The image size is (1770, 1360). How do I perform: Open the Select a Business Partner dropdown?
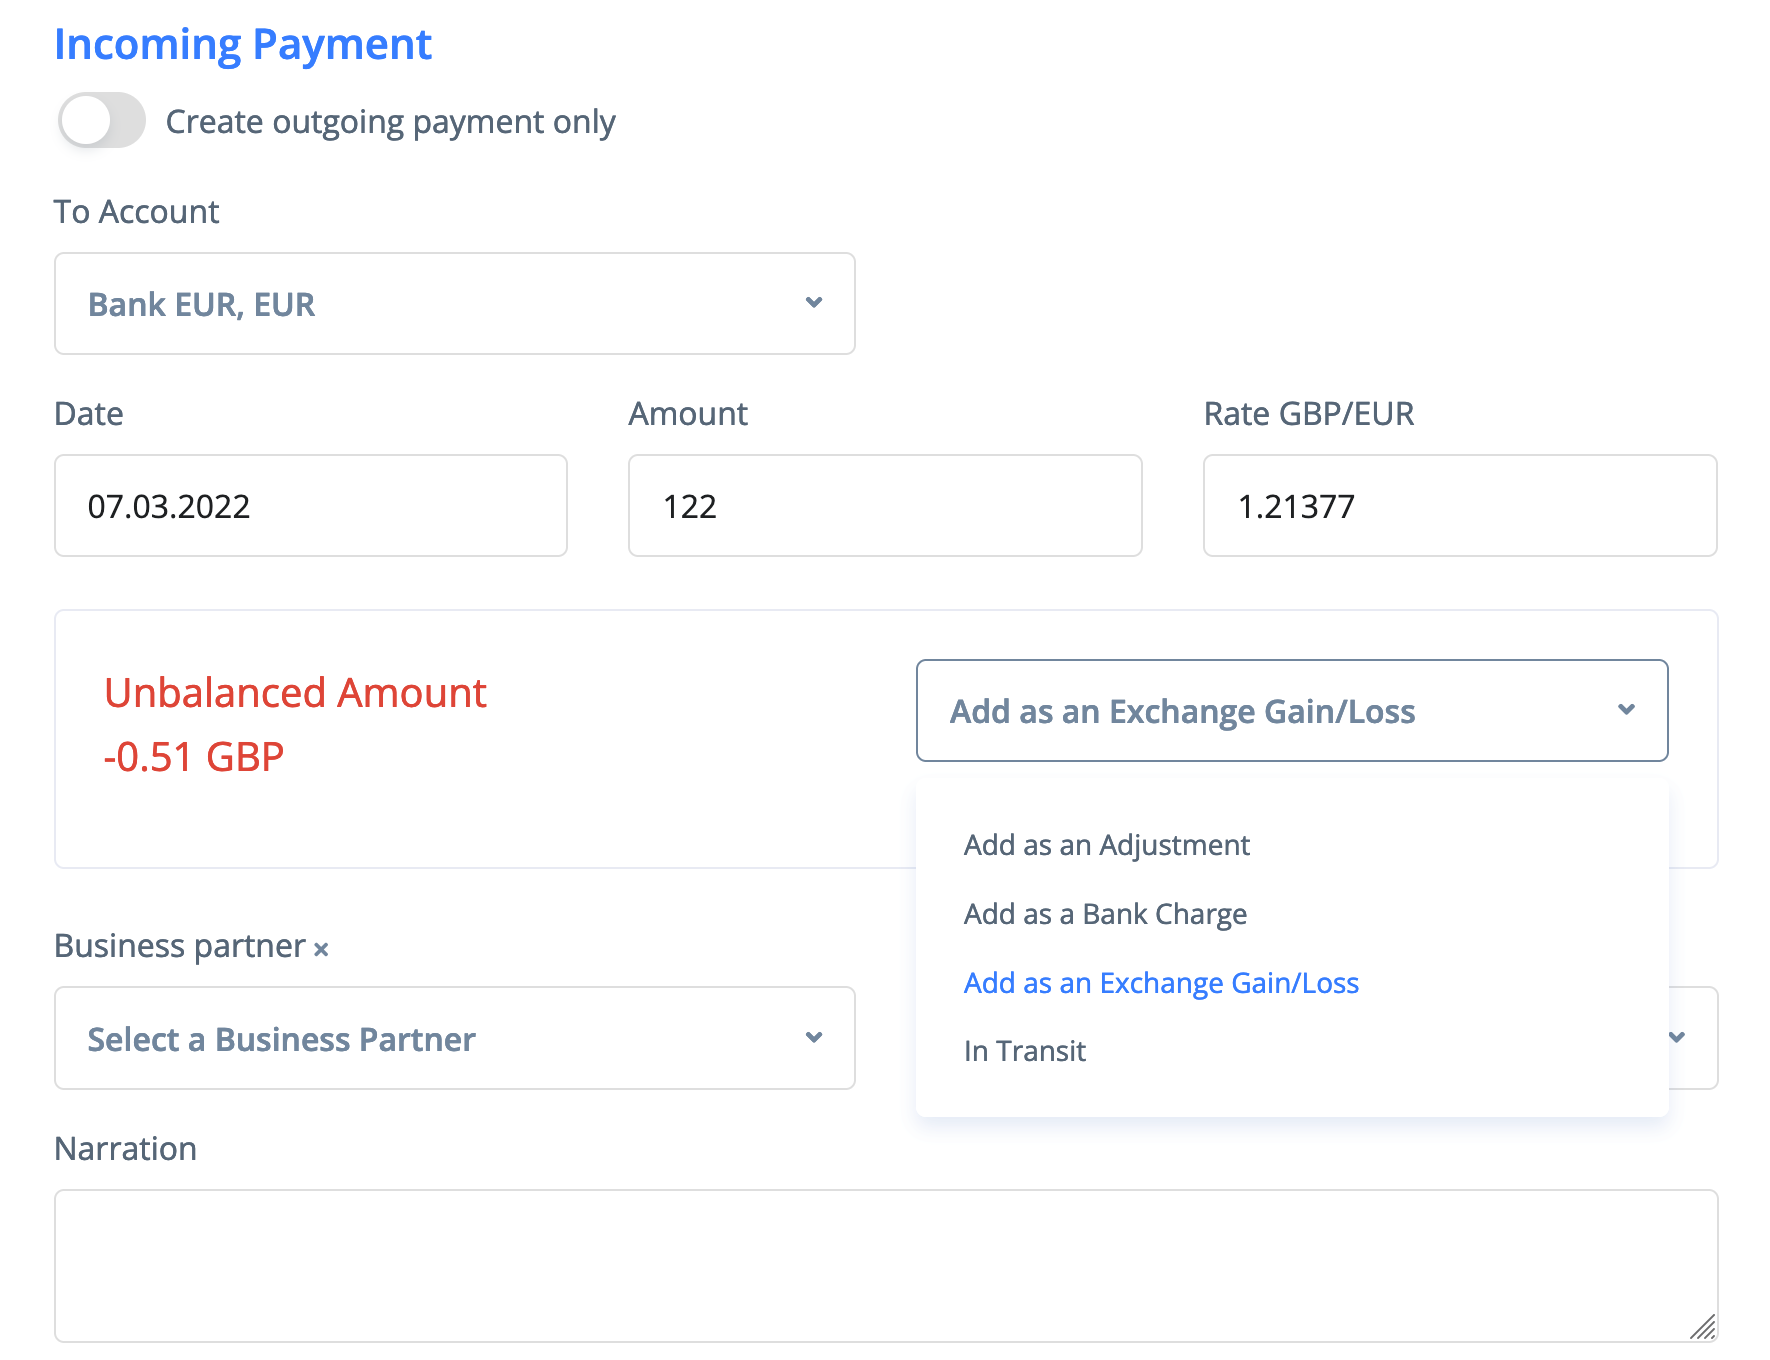454,1039
